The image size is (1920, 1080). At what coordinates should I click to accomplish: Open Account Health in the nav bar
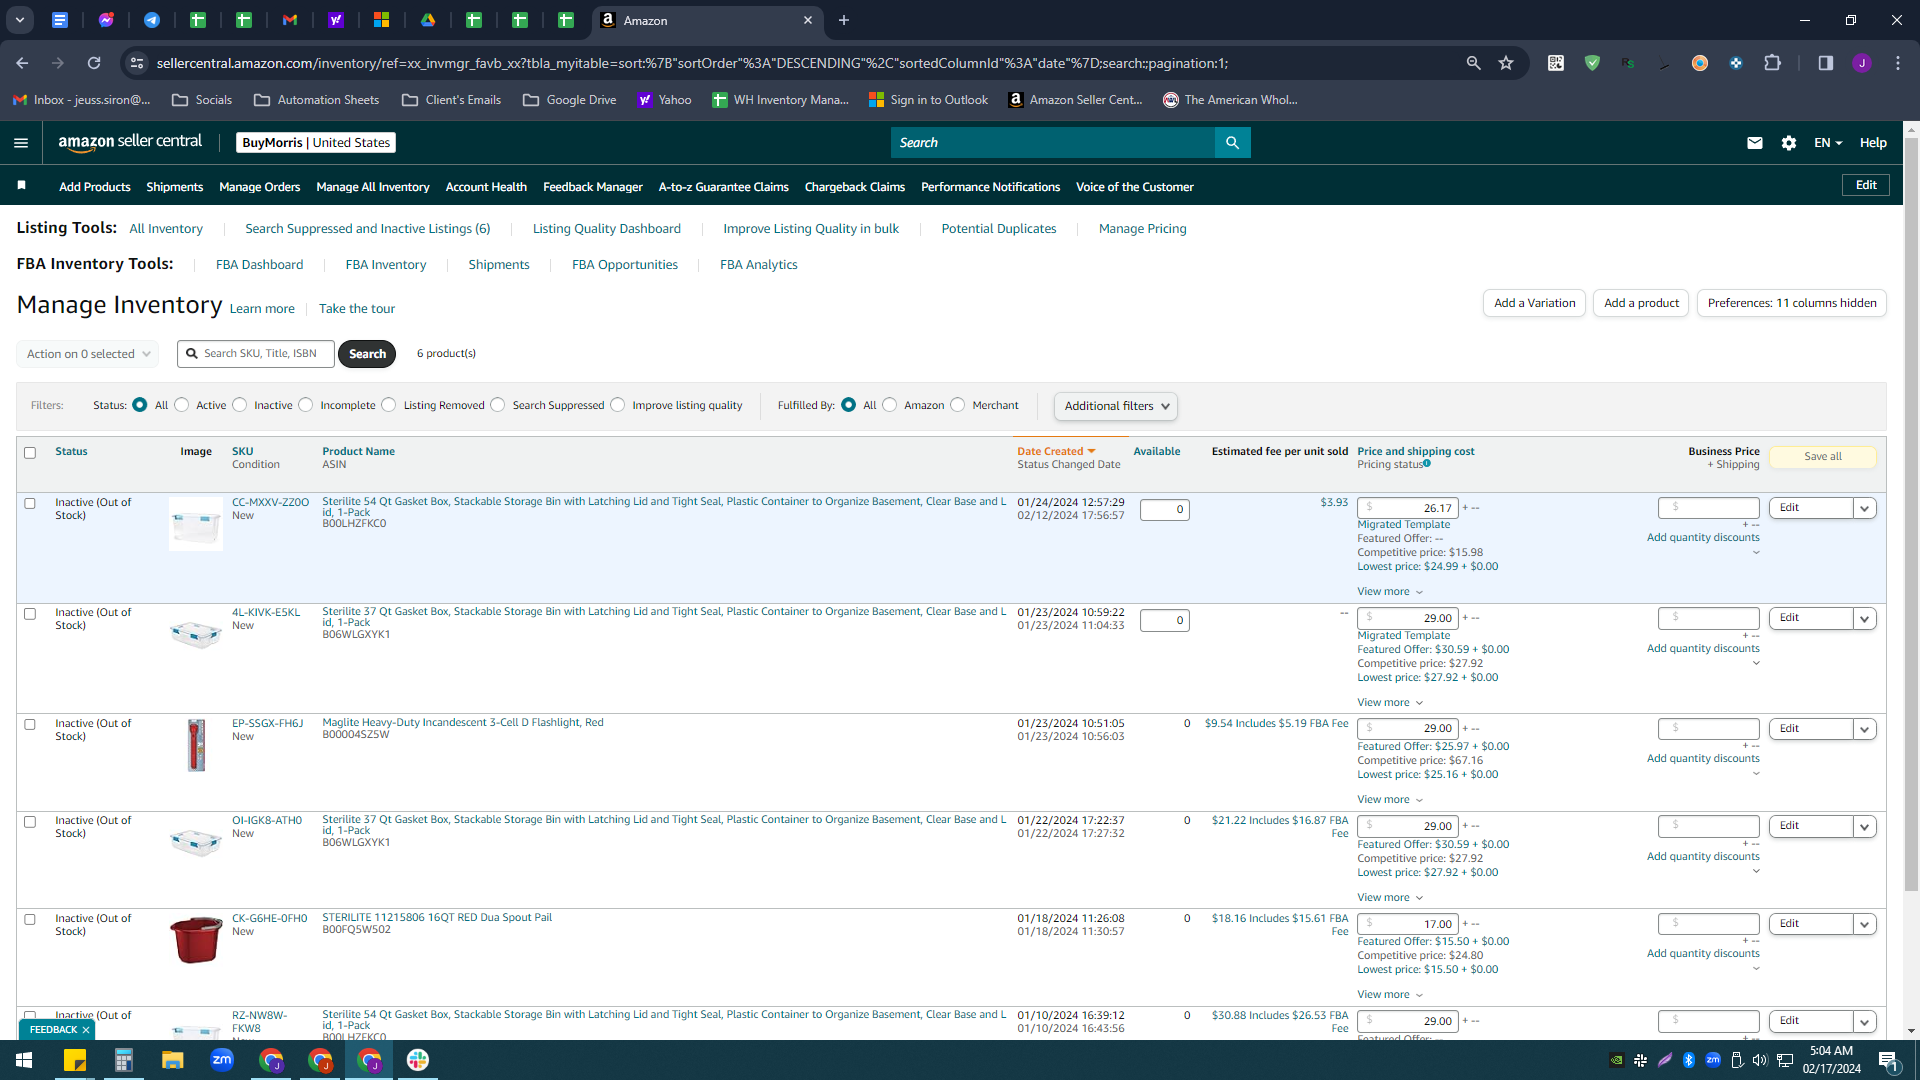(x=486, y=187)
